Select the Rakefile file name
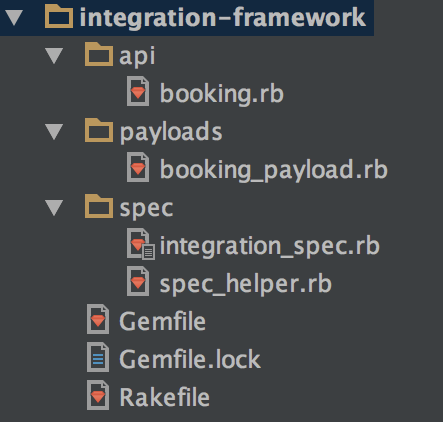This screenshot has height=422, width=443. click(x=165, y=397)
